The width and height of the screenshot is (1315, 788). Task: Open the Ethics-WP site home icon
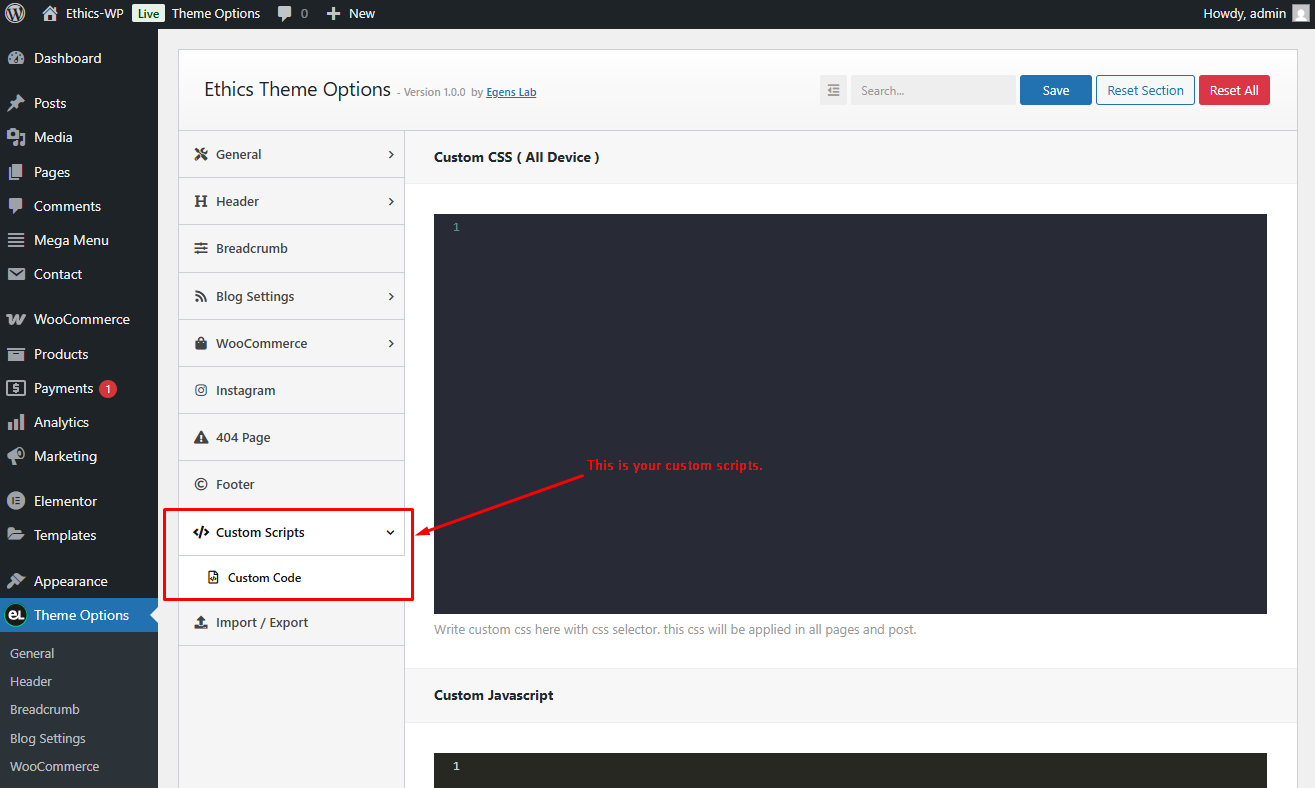[x=50, y=13]
